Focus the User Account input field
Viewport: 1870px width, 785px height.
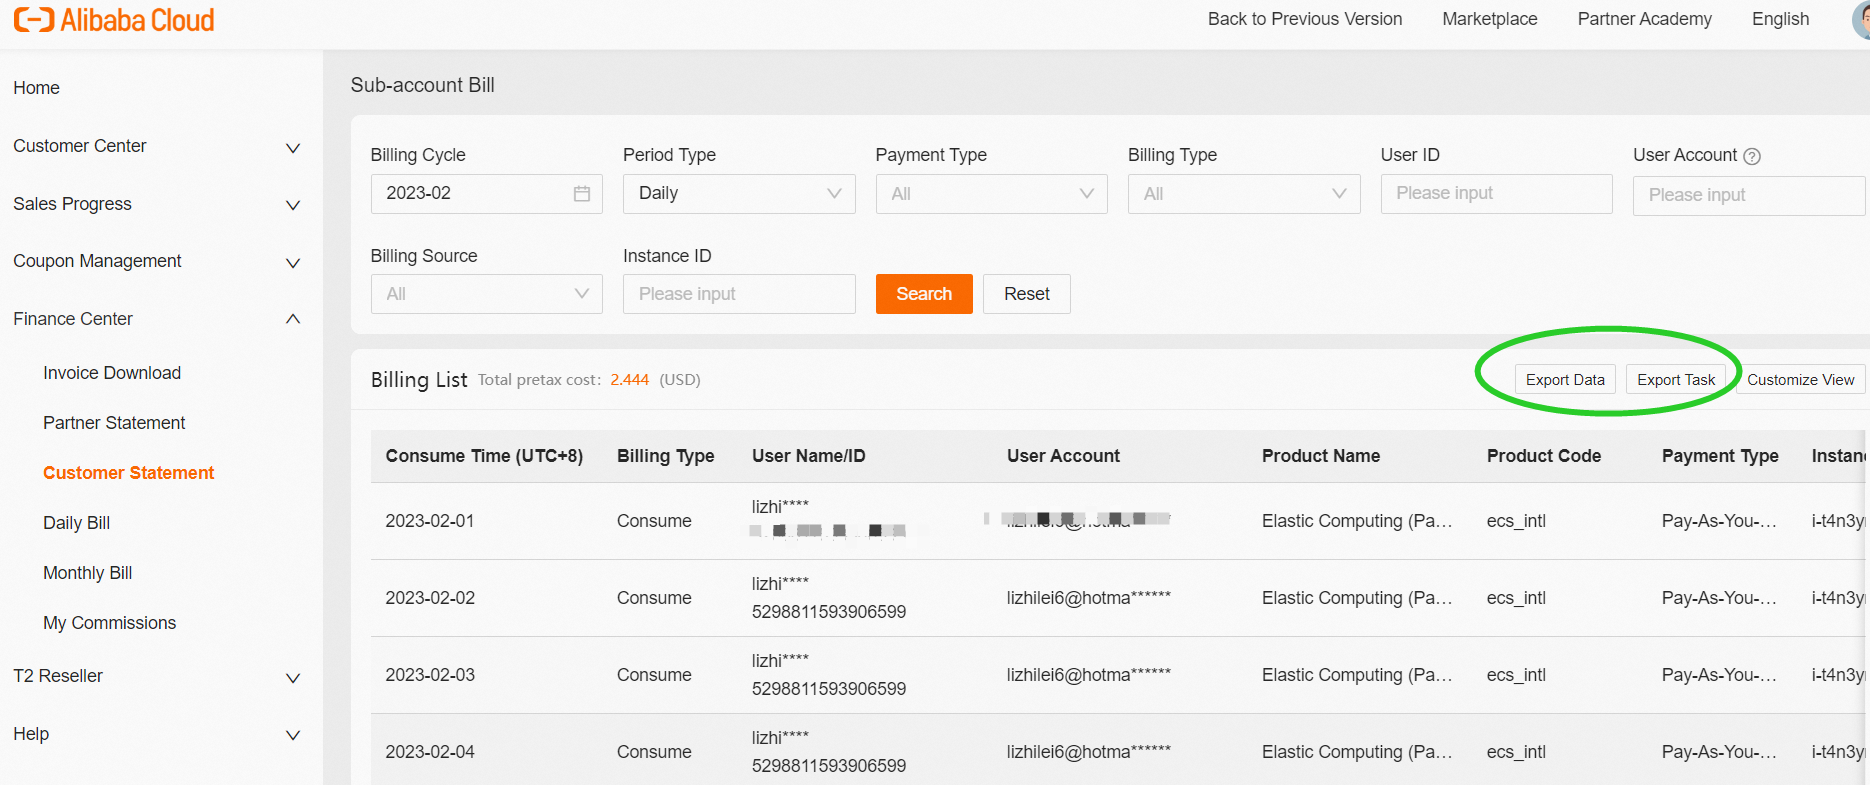pos(1749,195)
